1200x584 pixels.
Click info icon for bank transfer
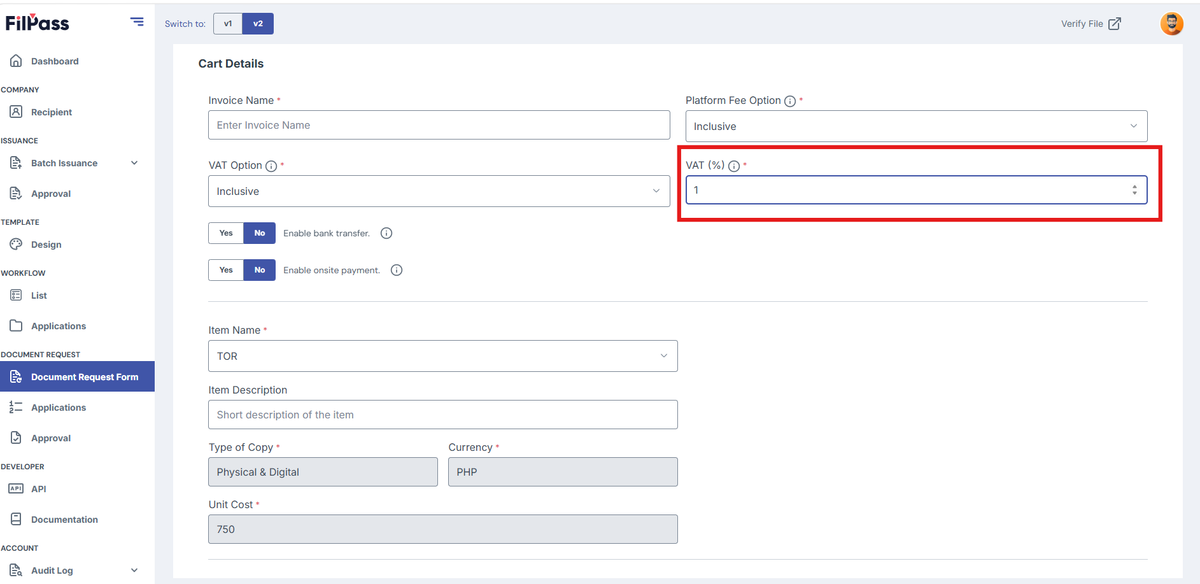point(386,233)
